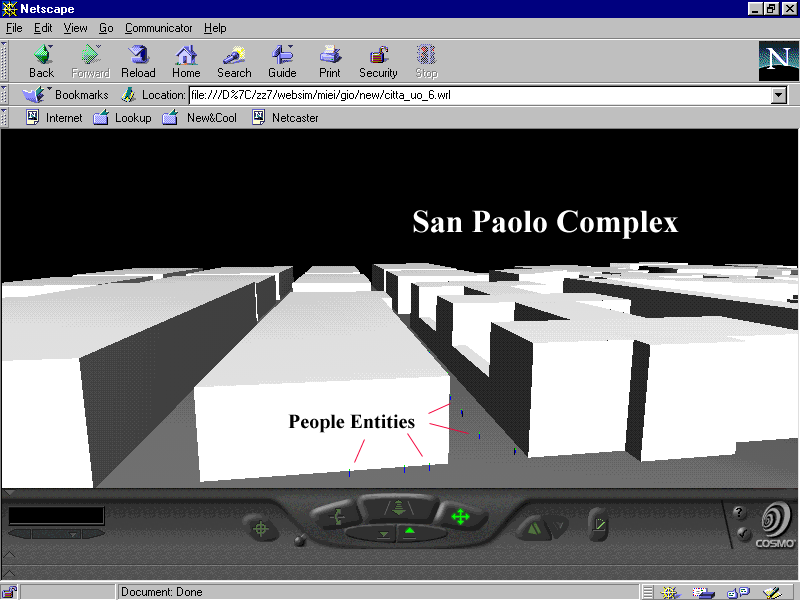Select Cosmo Player tilt navigation tool

336,517
